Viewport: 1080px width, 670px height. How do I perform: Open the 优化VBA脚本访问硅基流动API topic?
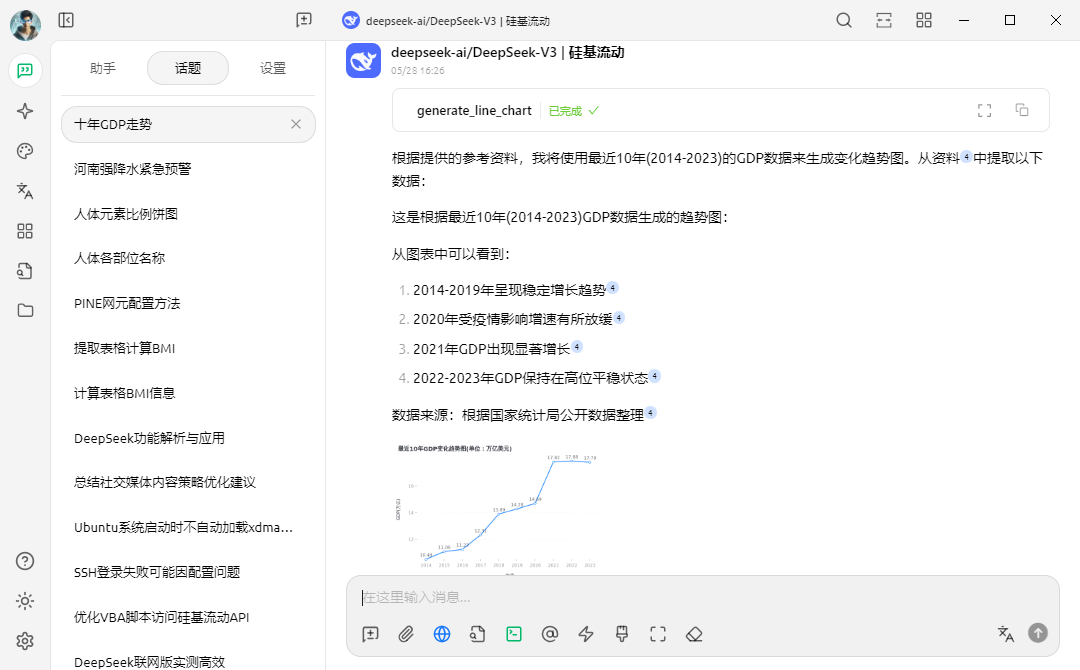(188, 618)
